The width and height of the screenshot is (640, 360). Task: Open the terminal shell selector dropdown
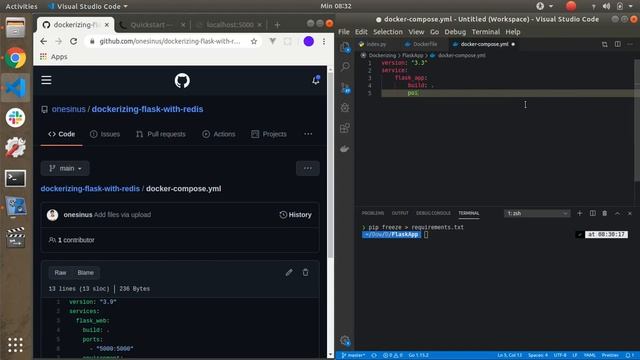[537, 213]
